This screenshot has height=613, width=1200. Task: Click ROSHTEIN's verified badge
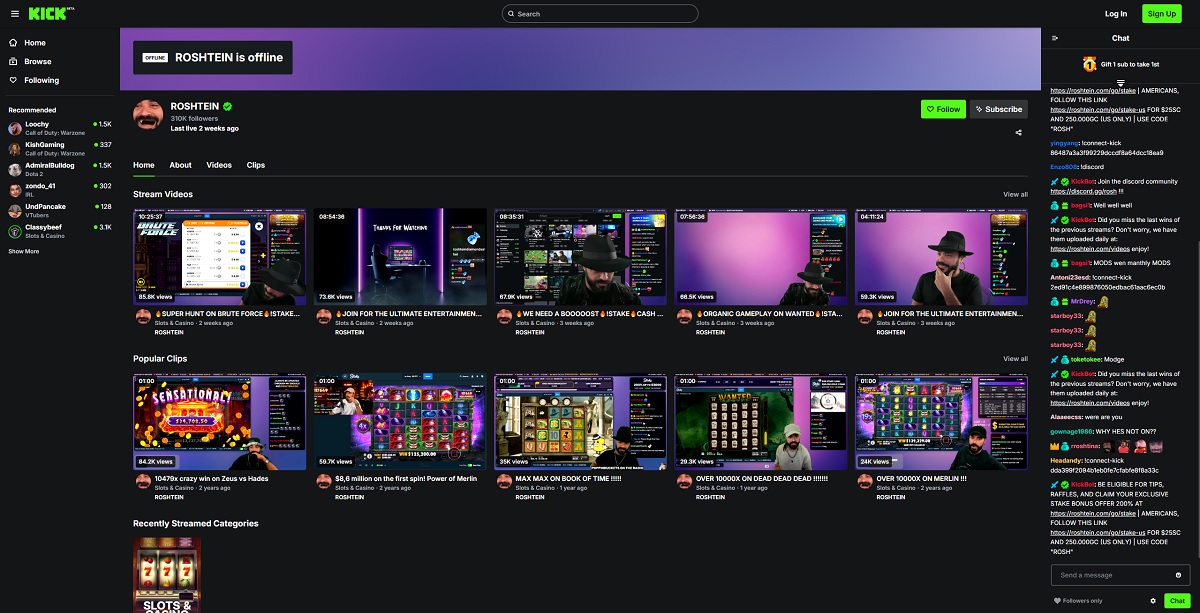[228, 106]
